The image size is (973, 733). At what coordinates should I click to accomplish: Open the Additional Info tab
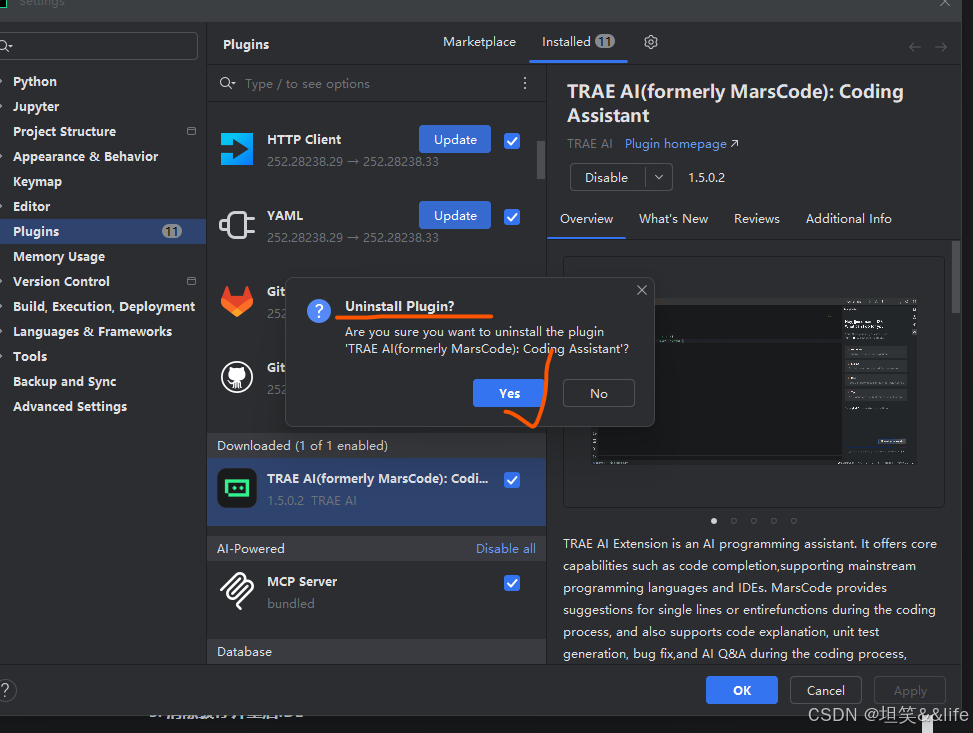pos(848,218)
